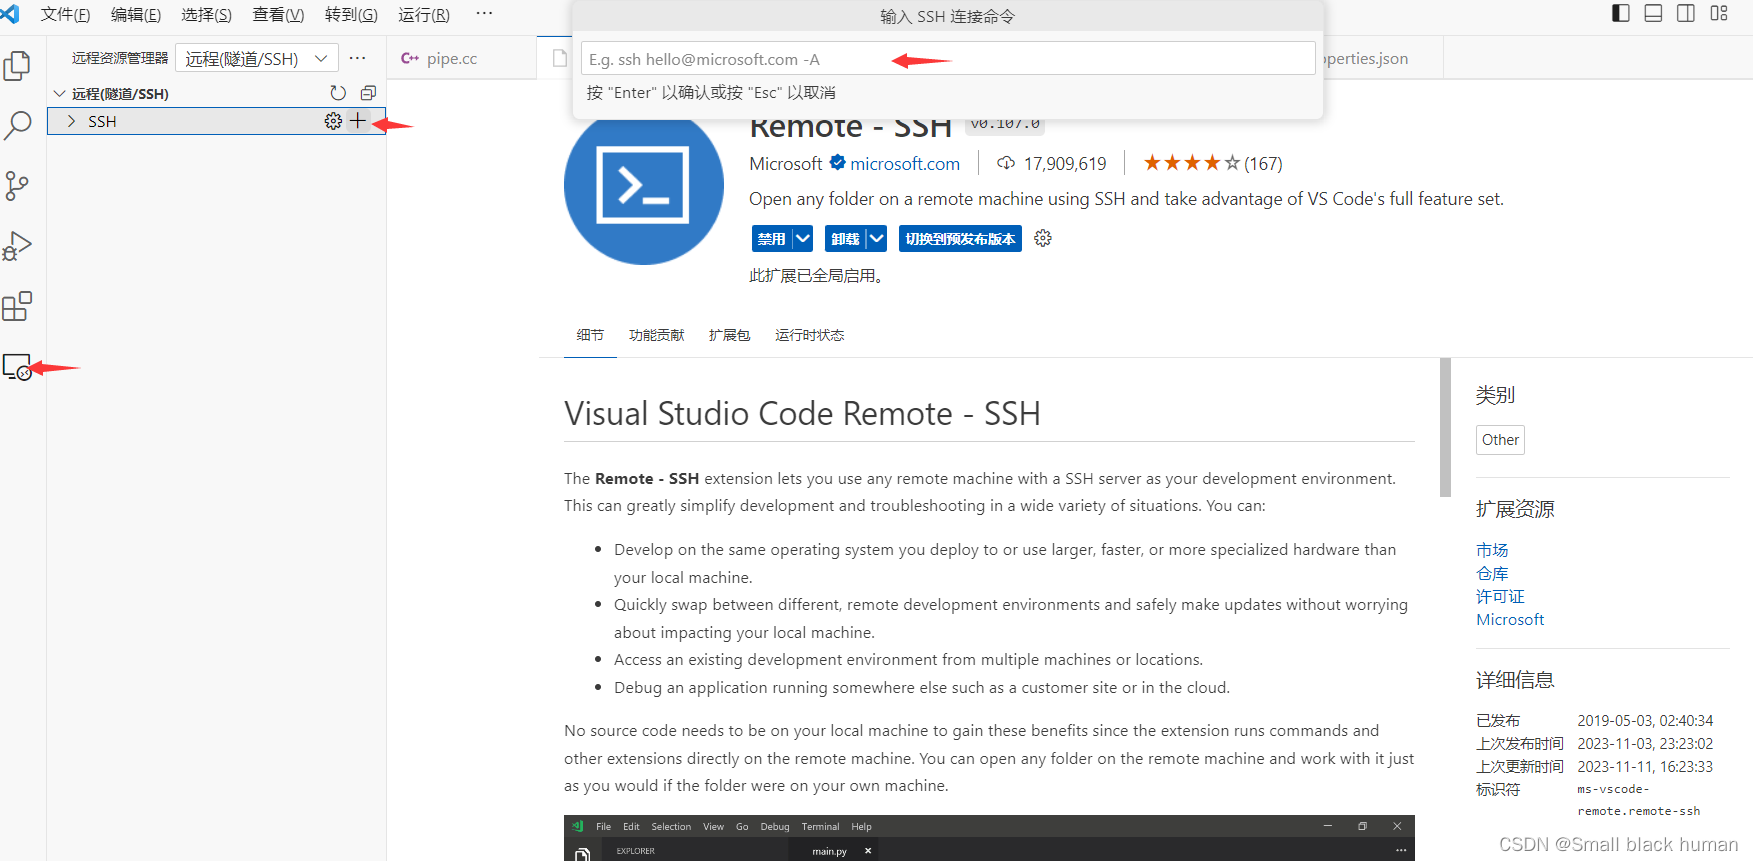Open the Explorer view in activity bar
Image resolution: width=1753 pixels, height=861 pixels.
[17, 66]
